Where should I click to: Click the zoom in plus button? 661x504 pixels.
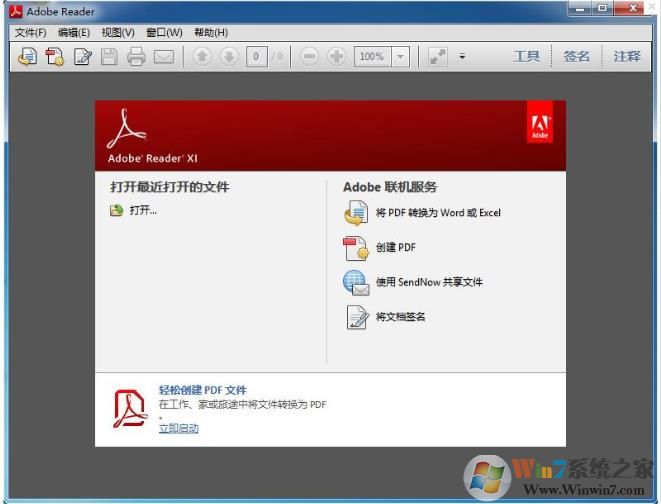336,56
